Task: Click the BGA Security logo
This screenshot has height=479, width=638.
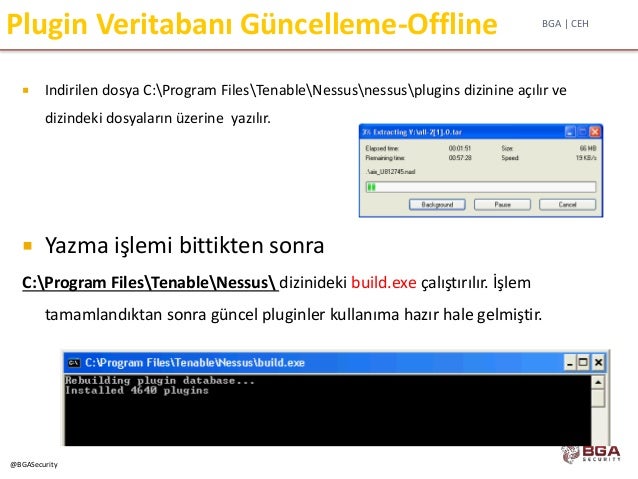Action: pyautogui.click(x=591, y=453)
